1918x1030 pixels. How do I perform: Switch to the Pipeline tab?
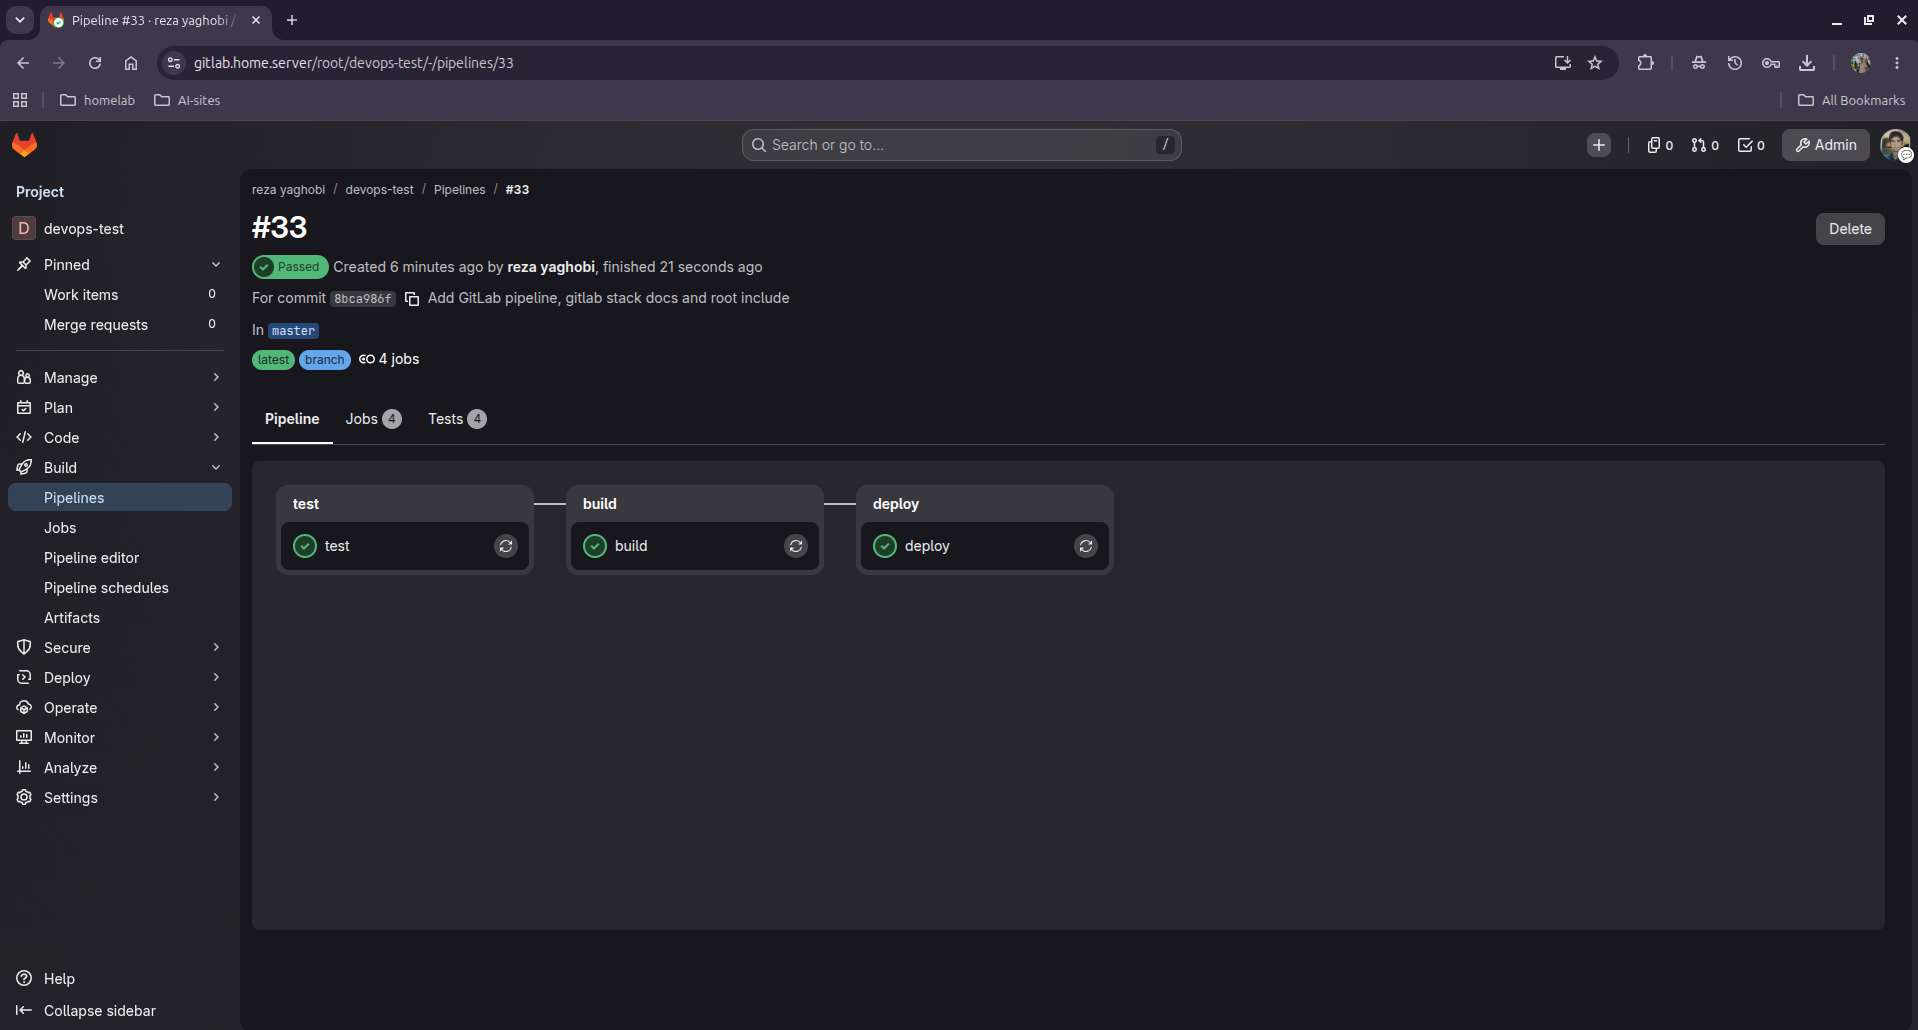(292, 419)
